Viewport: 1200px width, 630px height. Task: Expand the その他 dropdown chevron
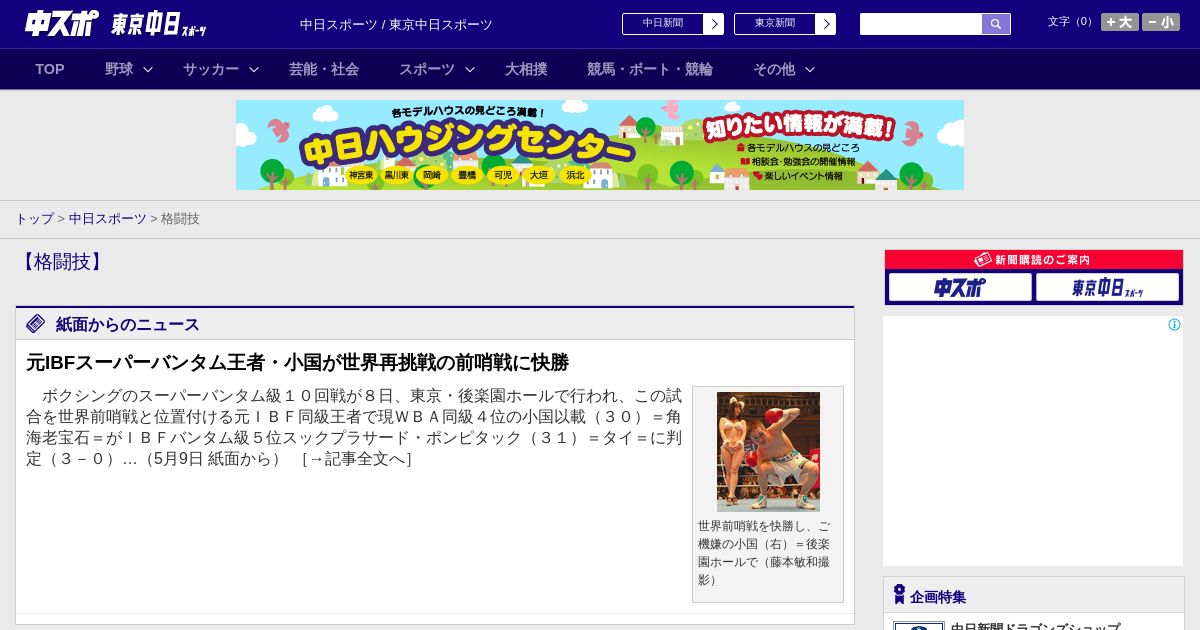click(x=810, y=69)
